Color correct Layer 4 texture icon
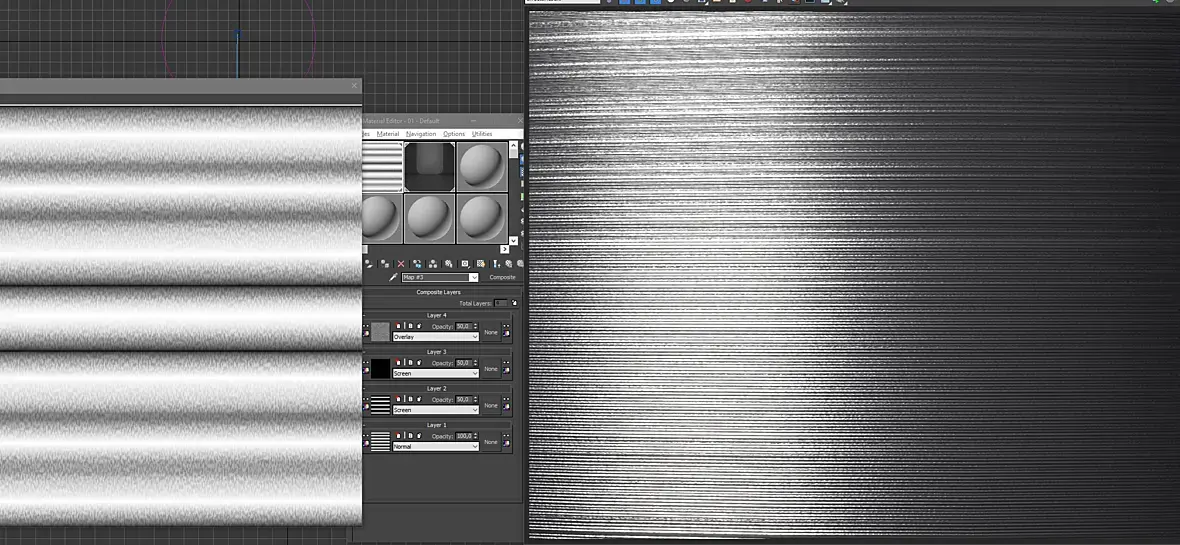This screenshot has height=545, width=1180. tap(366, 333)
